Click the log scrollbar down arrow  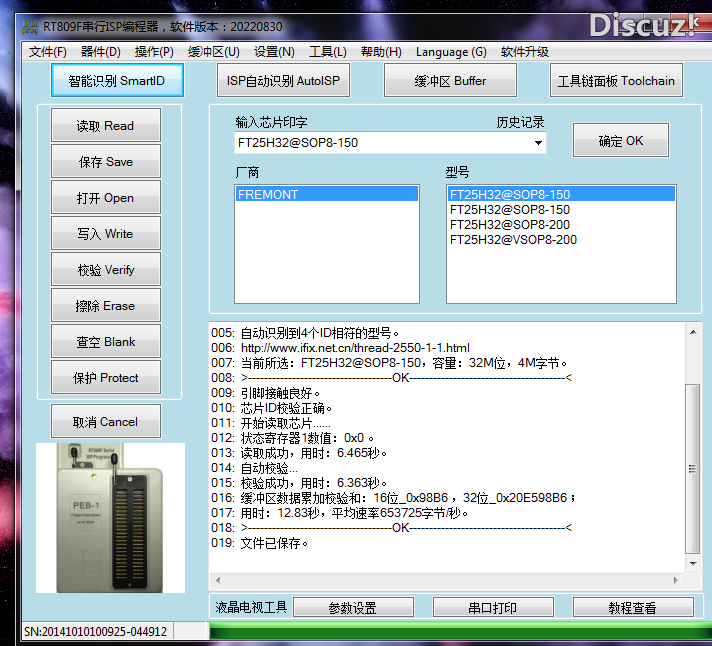tap(693, 563)
